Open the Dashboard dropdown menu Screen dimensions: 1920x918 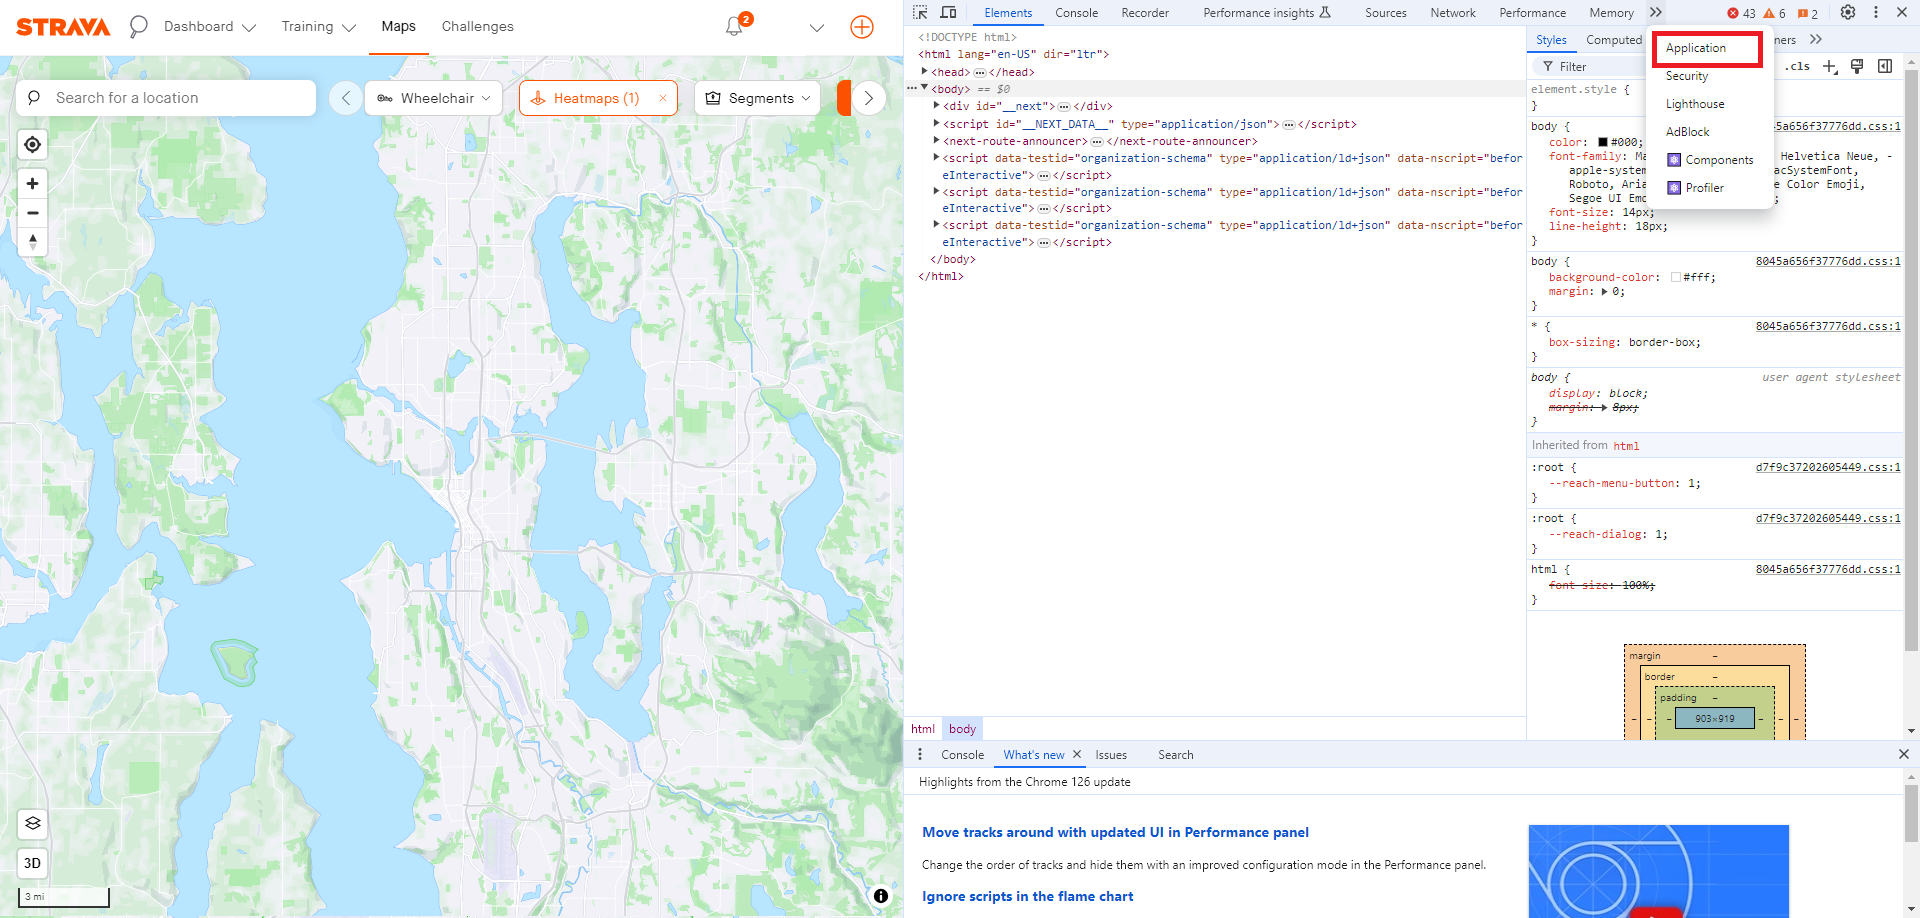click(210, 27)
